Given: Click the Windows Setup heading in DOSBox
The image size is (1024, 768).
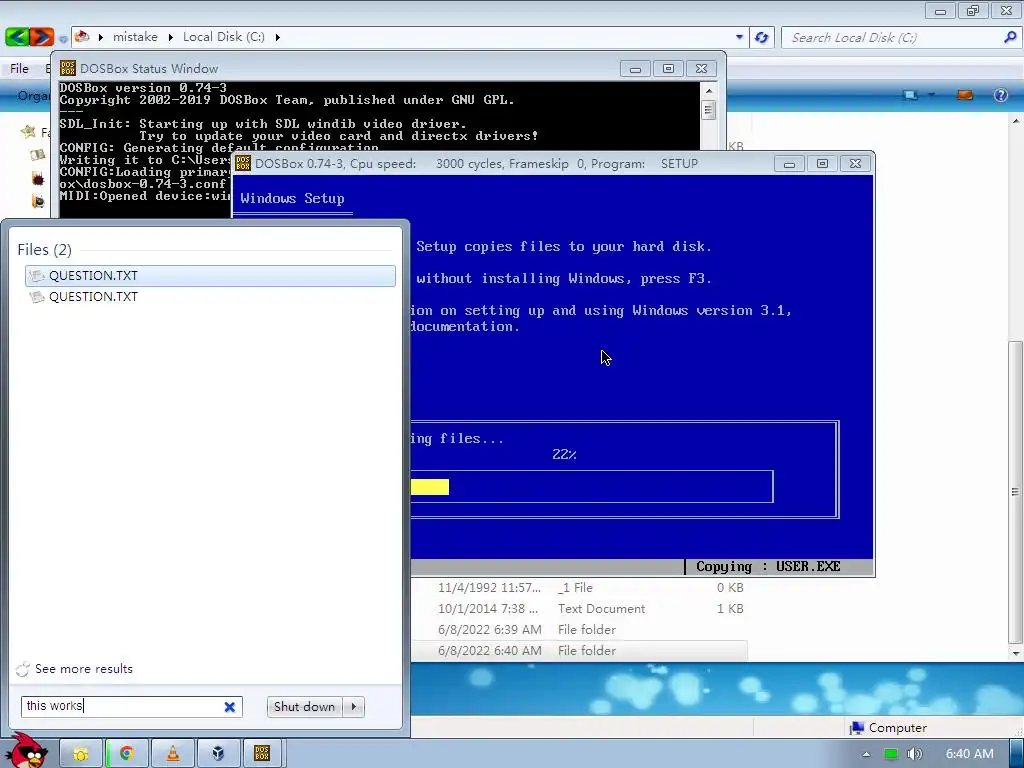Looking at the screenshot, I should [x=292, y=199].
